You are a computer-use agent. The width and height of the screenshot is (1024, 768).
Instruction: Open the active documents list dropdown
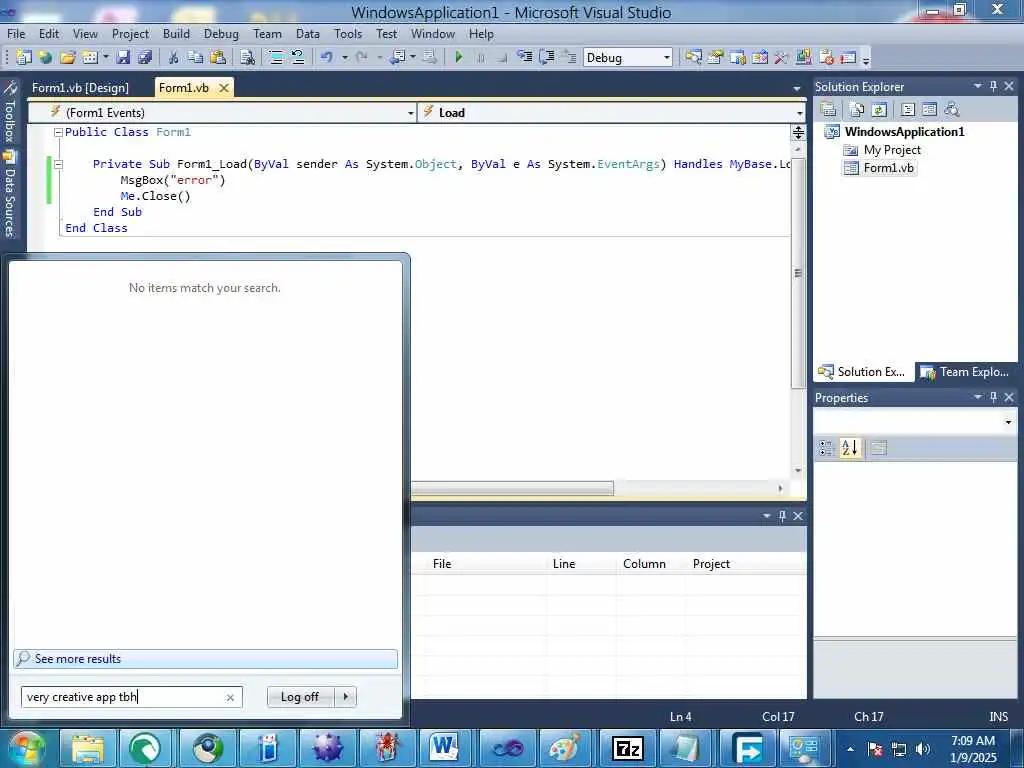click(x=796, y=88)
